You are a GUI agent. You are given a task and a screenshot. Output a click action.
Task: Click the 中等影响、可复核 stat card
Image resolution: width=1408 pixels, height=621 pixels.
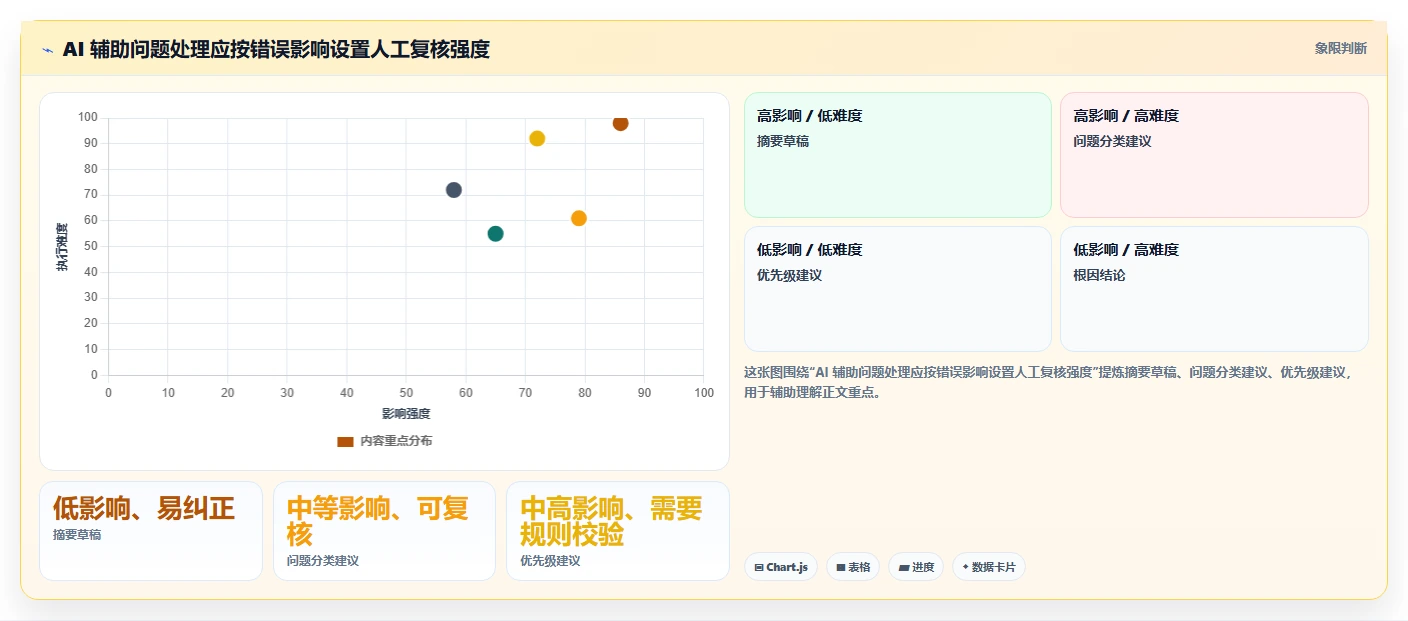(x=384, y=531)
